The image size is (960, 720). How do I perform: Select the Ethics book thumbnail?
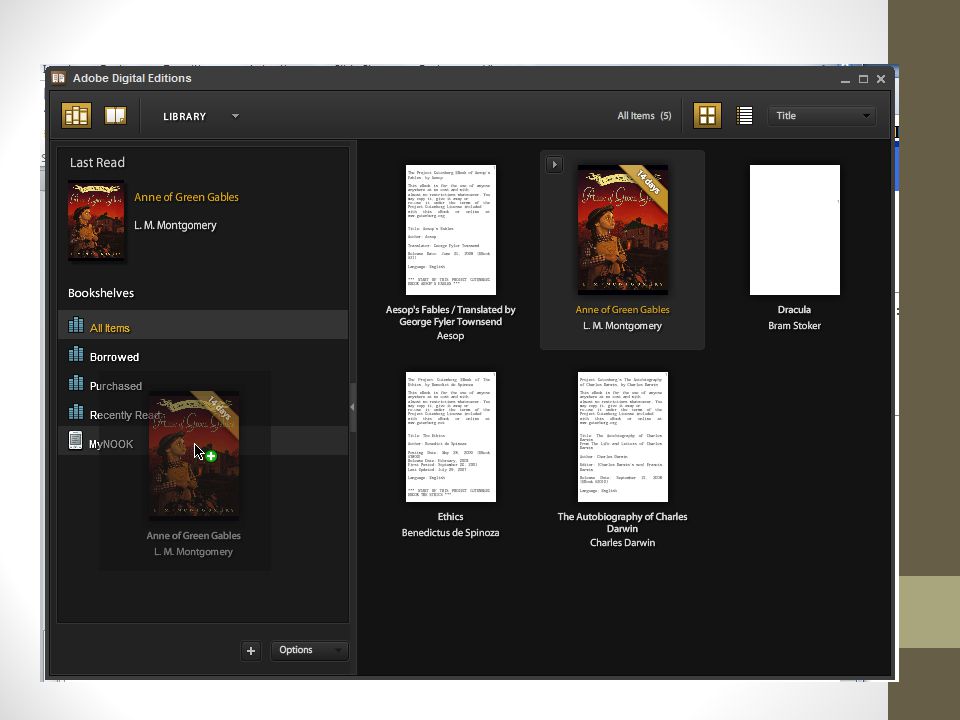pyautogui.click(x=451, y=437)
